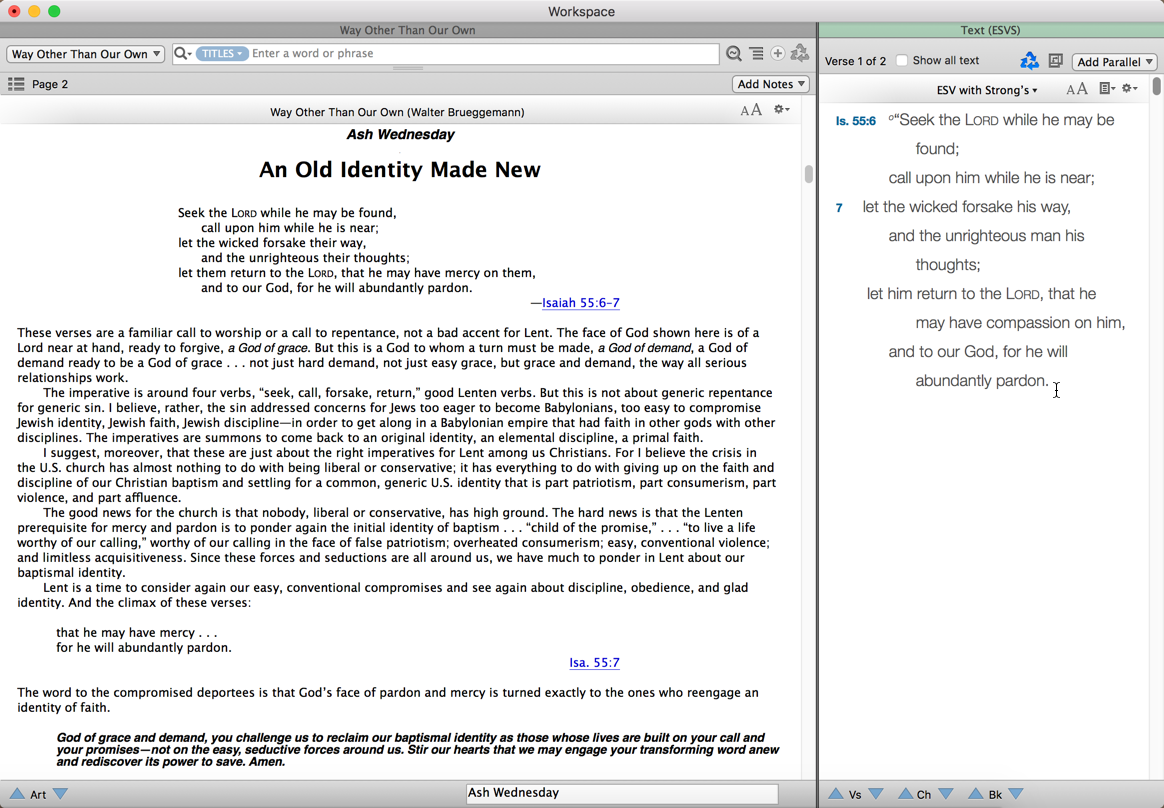Select the Text (ESVS) tab header

(x=990, y=30)
